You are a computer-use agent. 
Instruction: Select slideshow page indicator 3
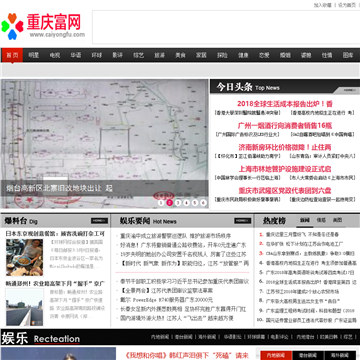point(178,203)
